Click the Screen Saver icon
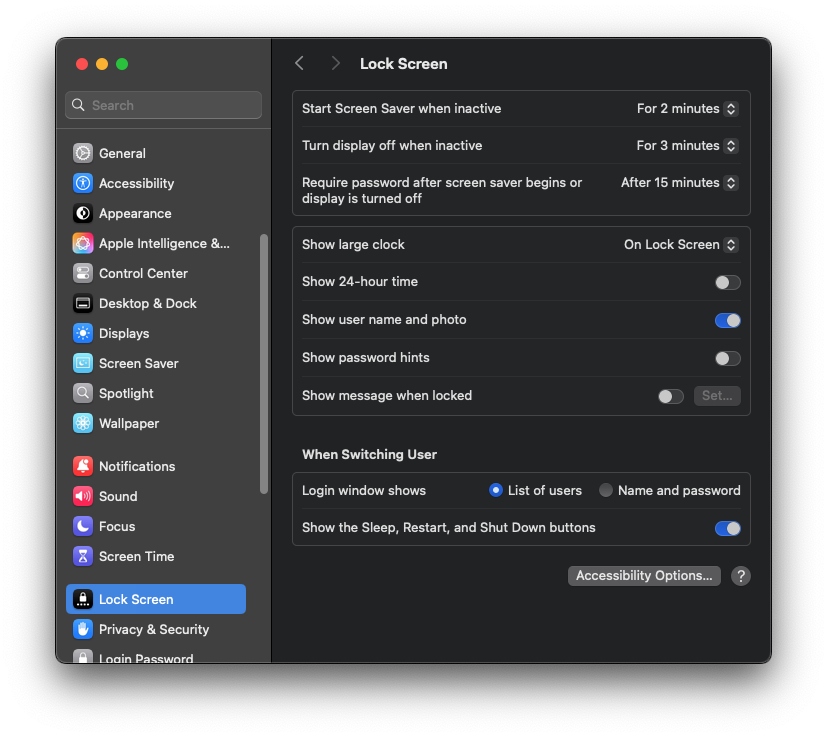827x737 pixels. coord(83,363)
